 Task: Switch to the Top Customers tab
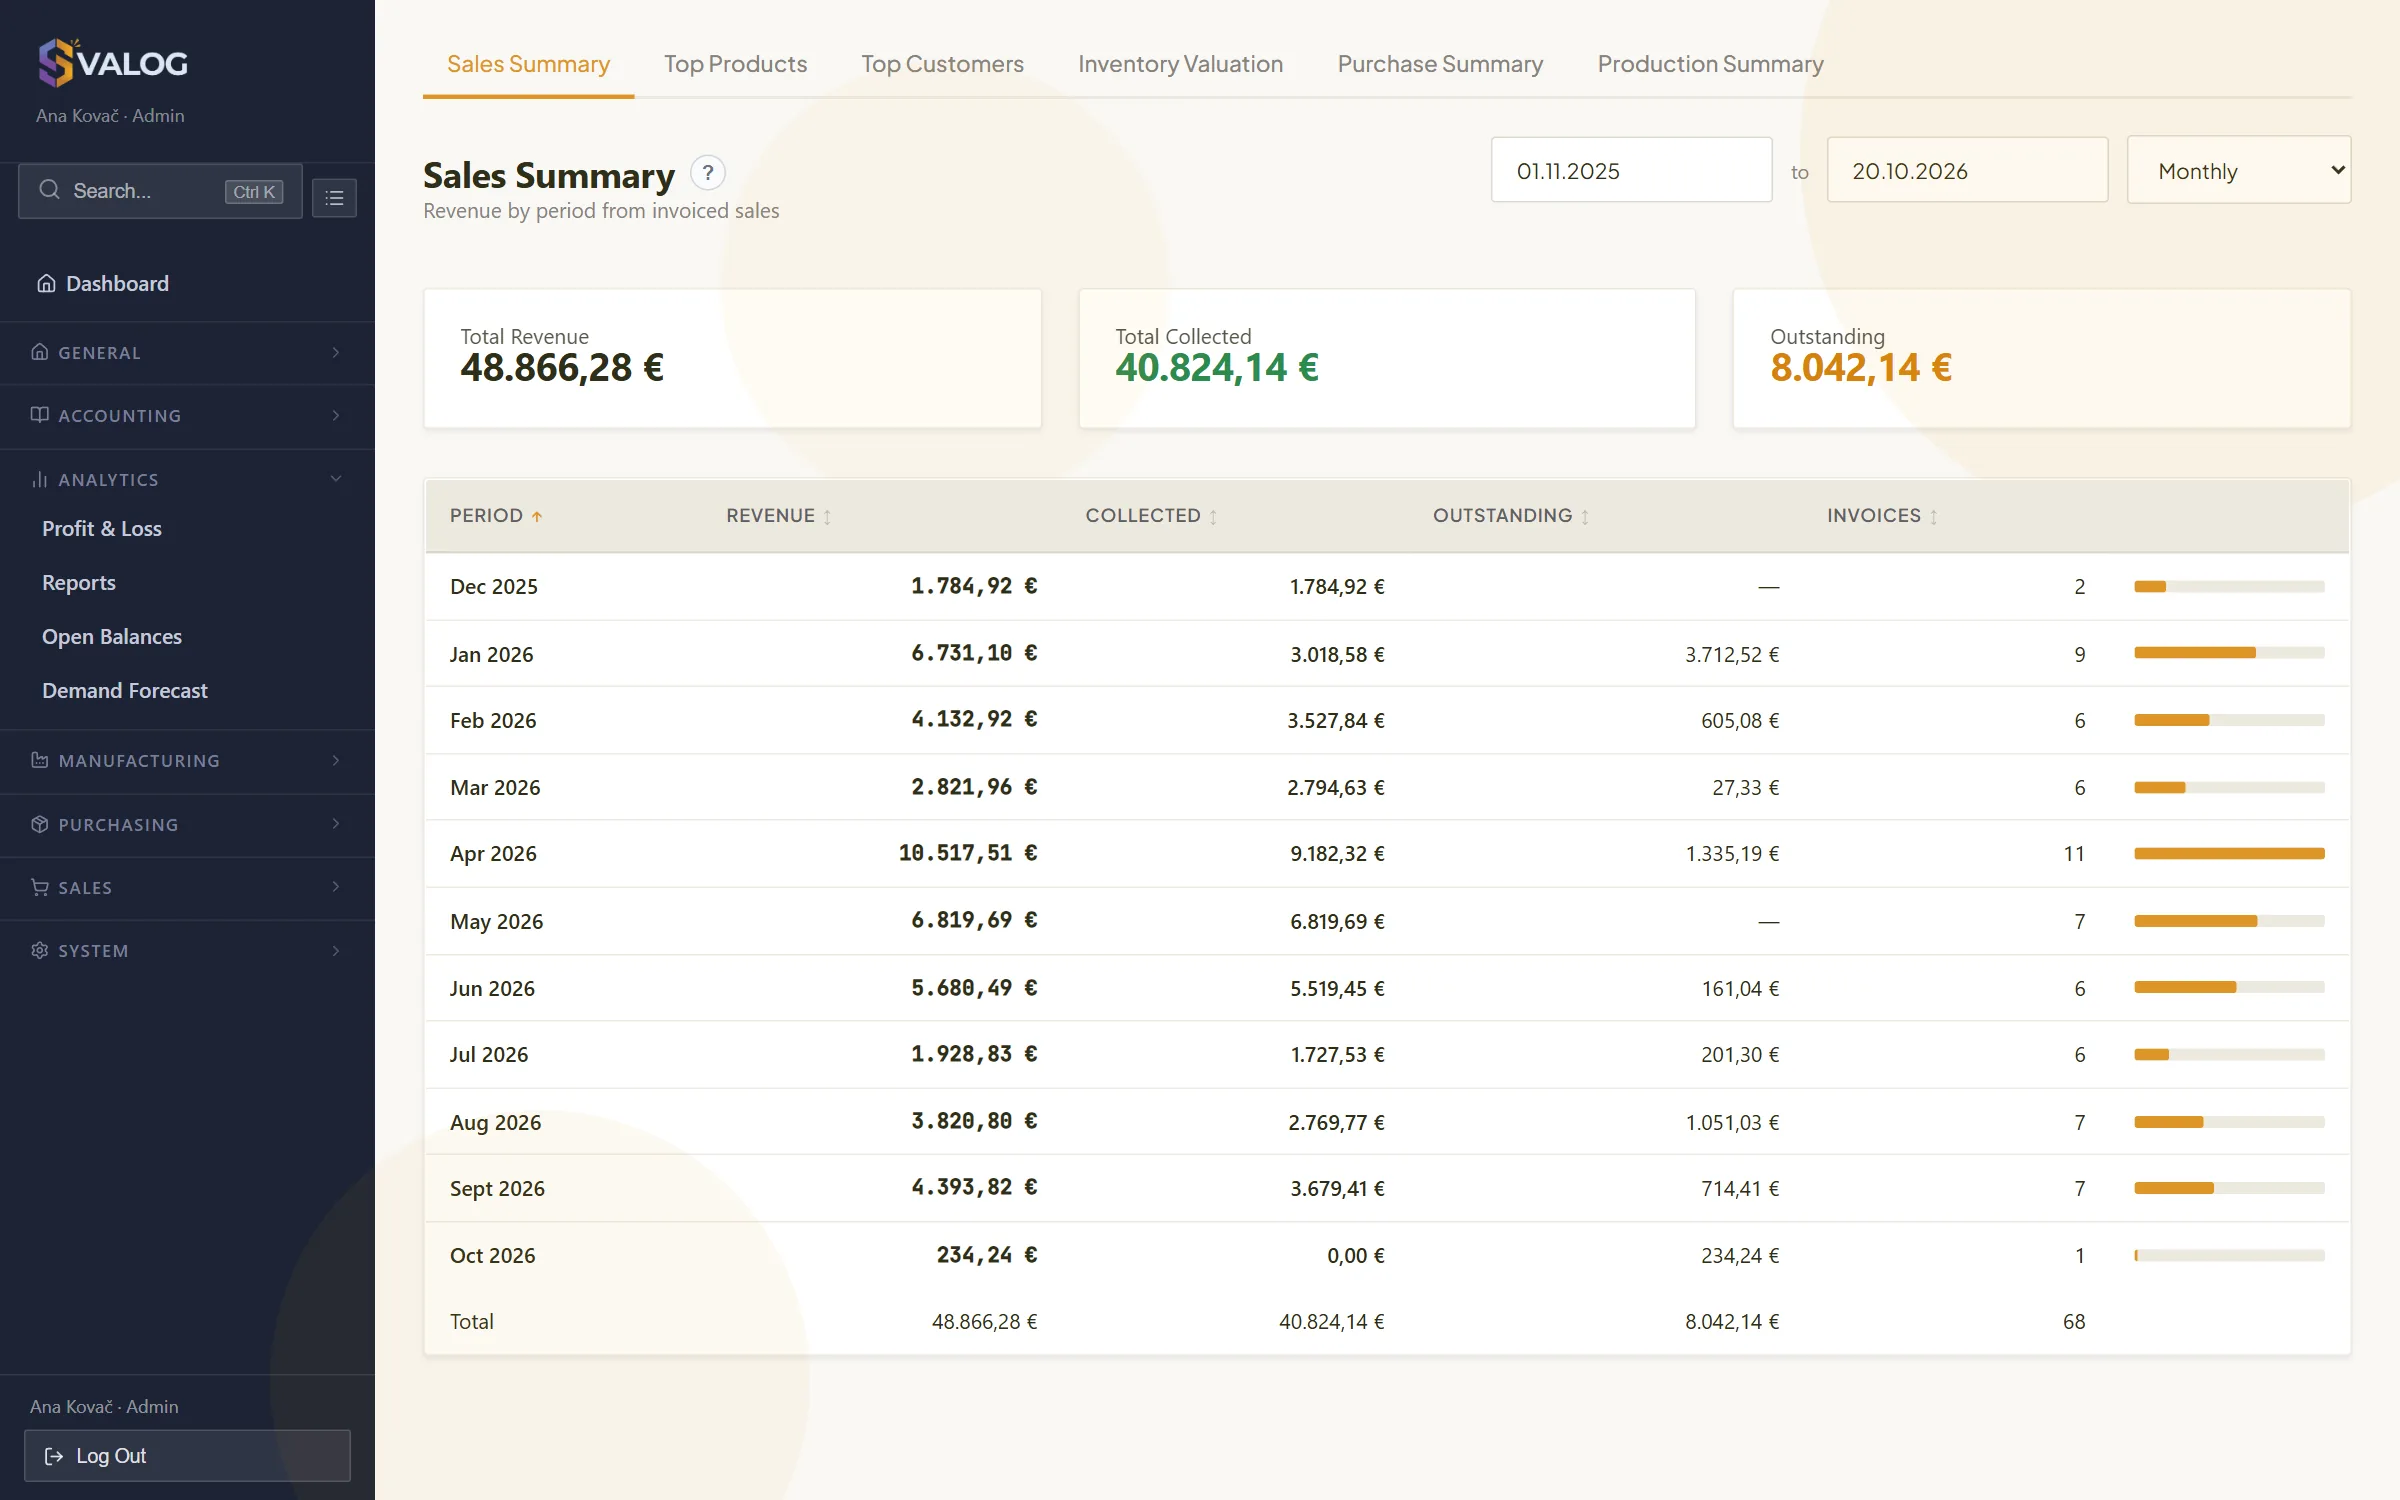click(x=942, y=64)
